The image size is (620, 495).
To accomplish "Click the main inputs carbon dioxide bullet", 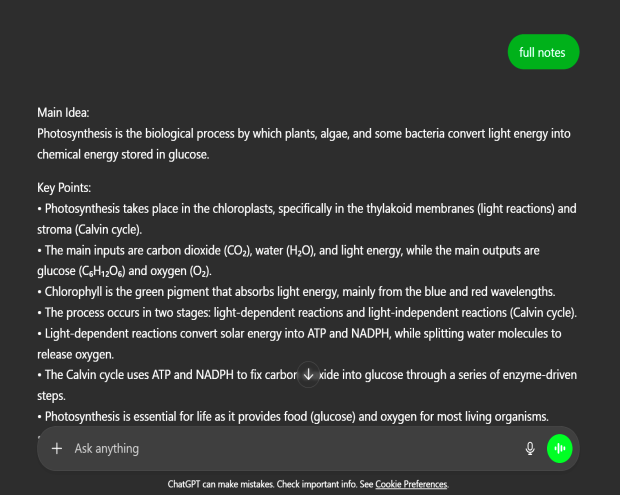I will 289,261.
